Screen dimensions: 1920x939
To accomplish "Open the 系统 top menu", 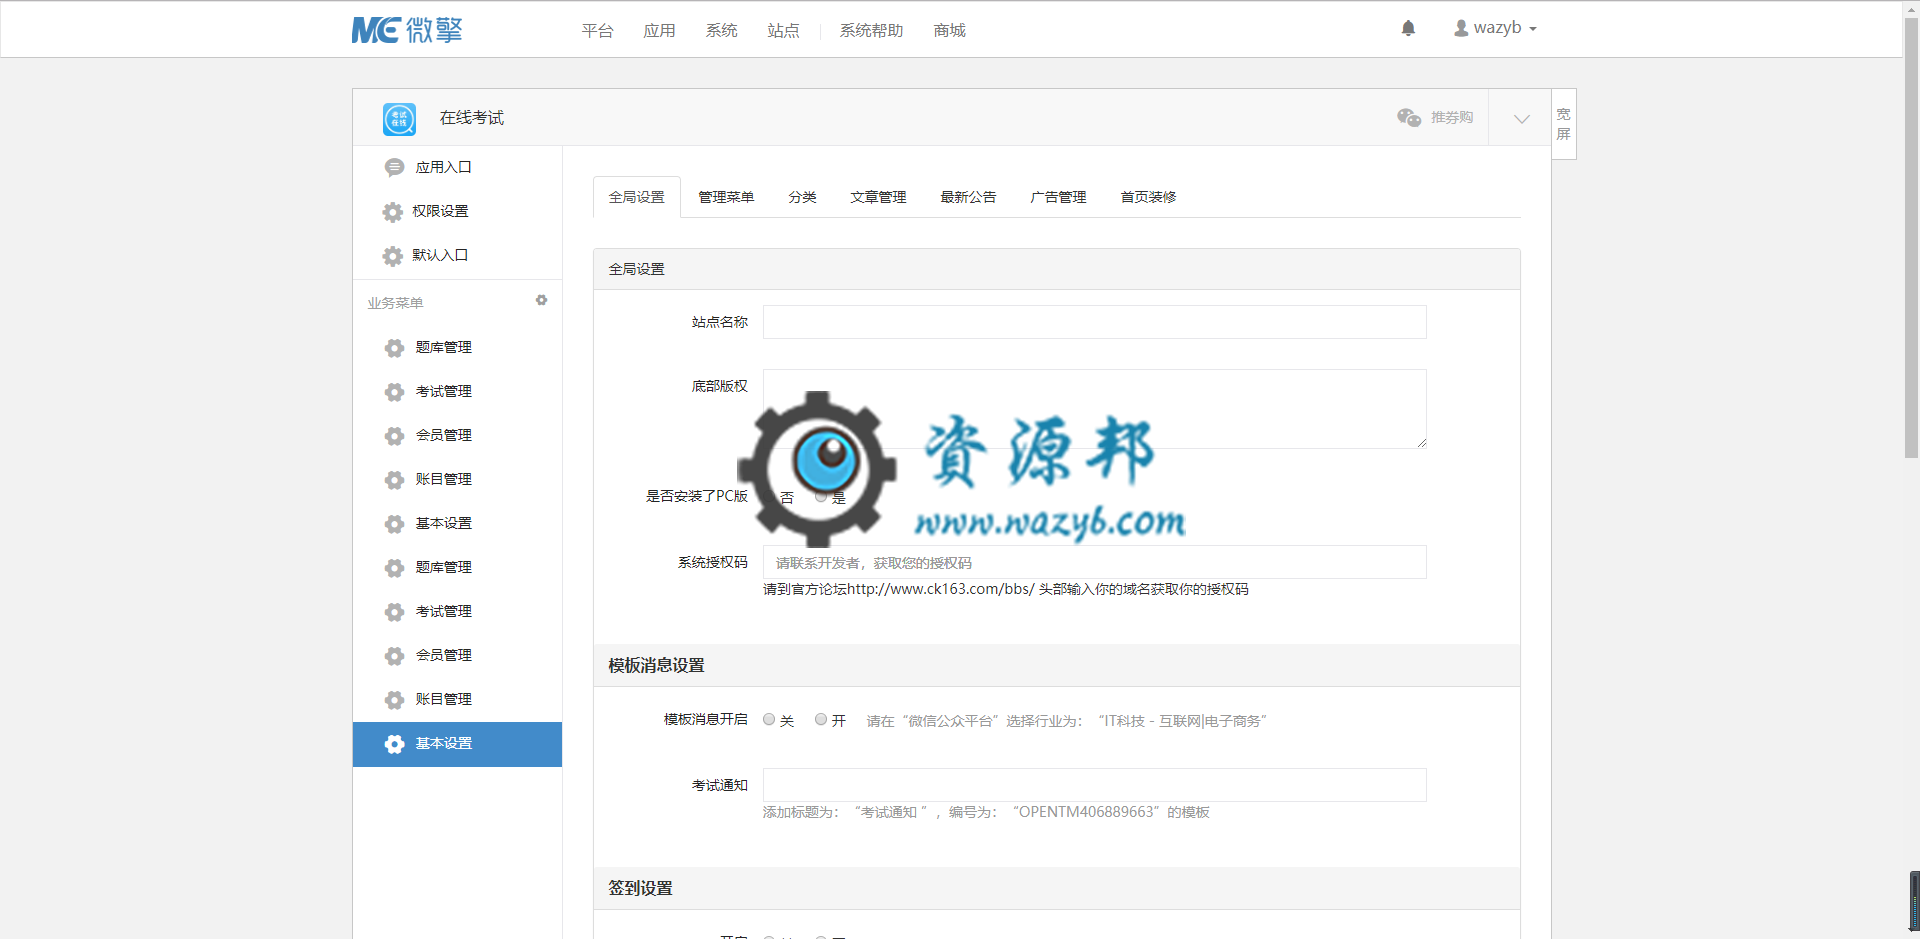I will [x=721, y=31].
